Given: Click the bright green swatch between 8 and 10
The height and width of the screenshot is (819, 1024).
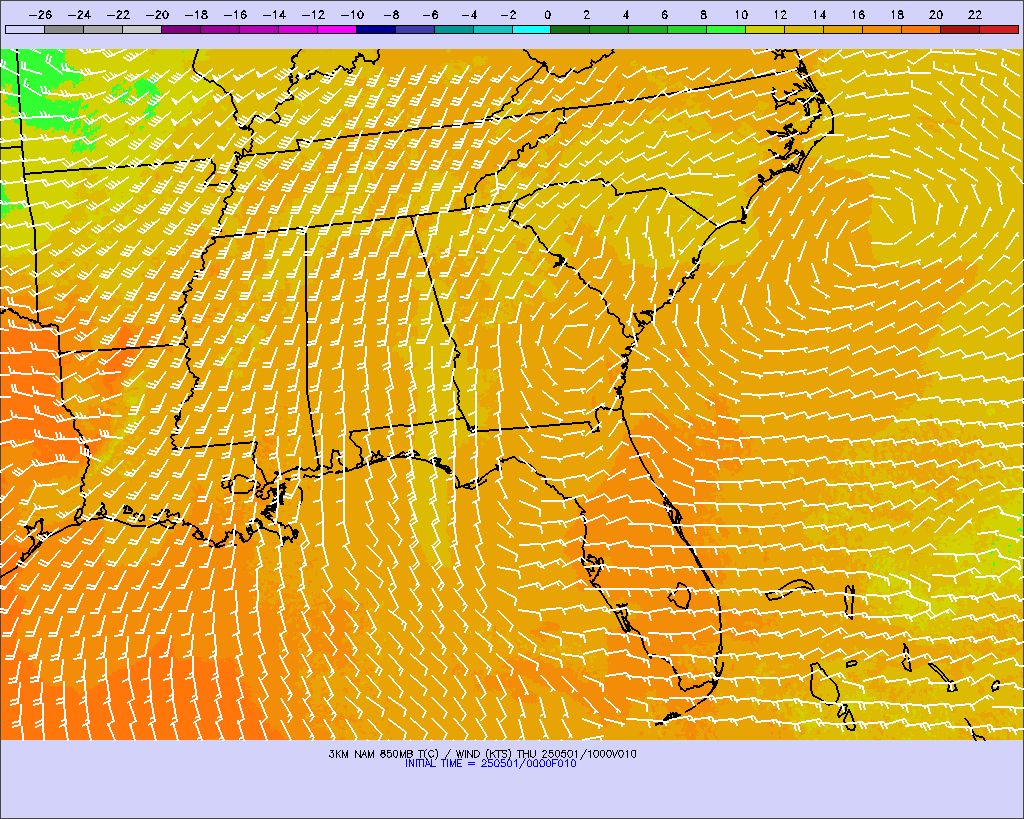Looking at the screenshot, I should pyautogui.click(x=726, y=29).
